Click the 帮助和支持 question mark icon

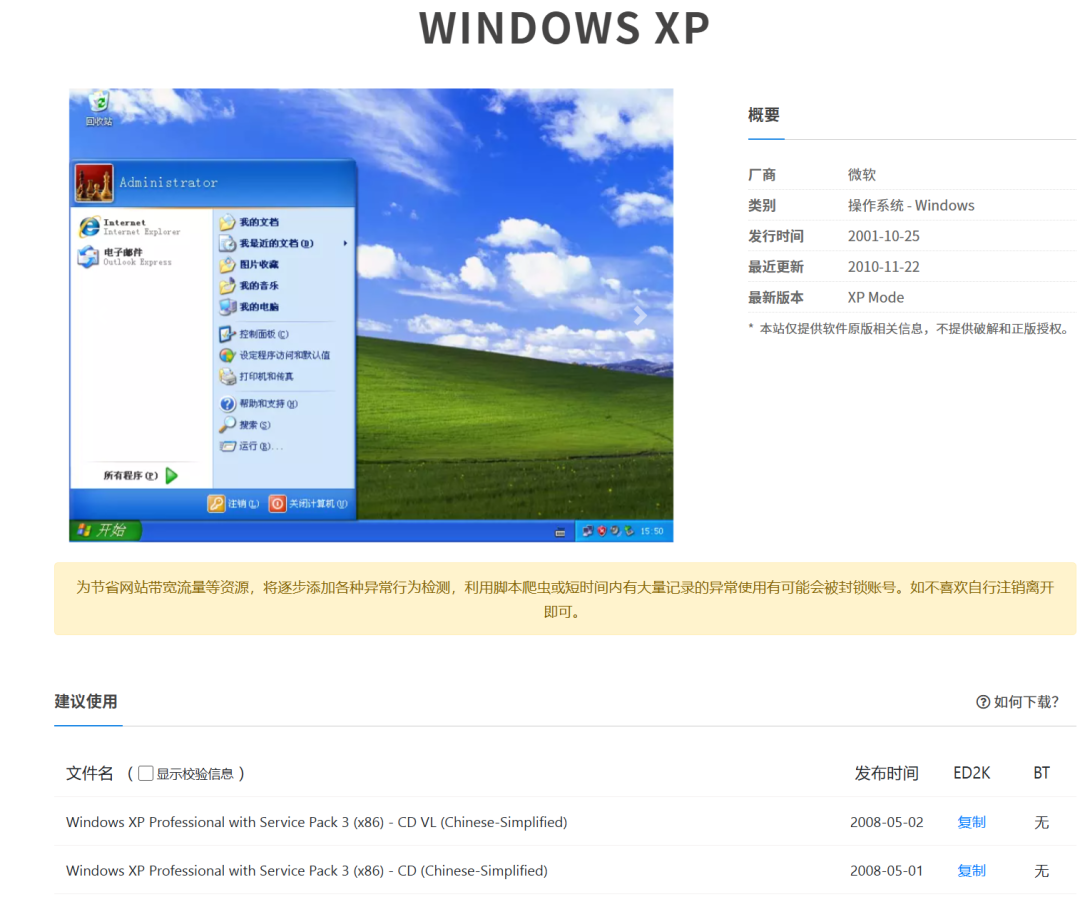tap(227, 404)
